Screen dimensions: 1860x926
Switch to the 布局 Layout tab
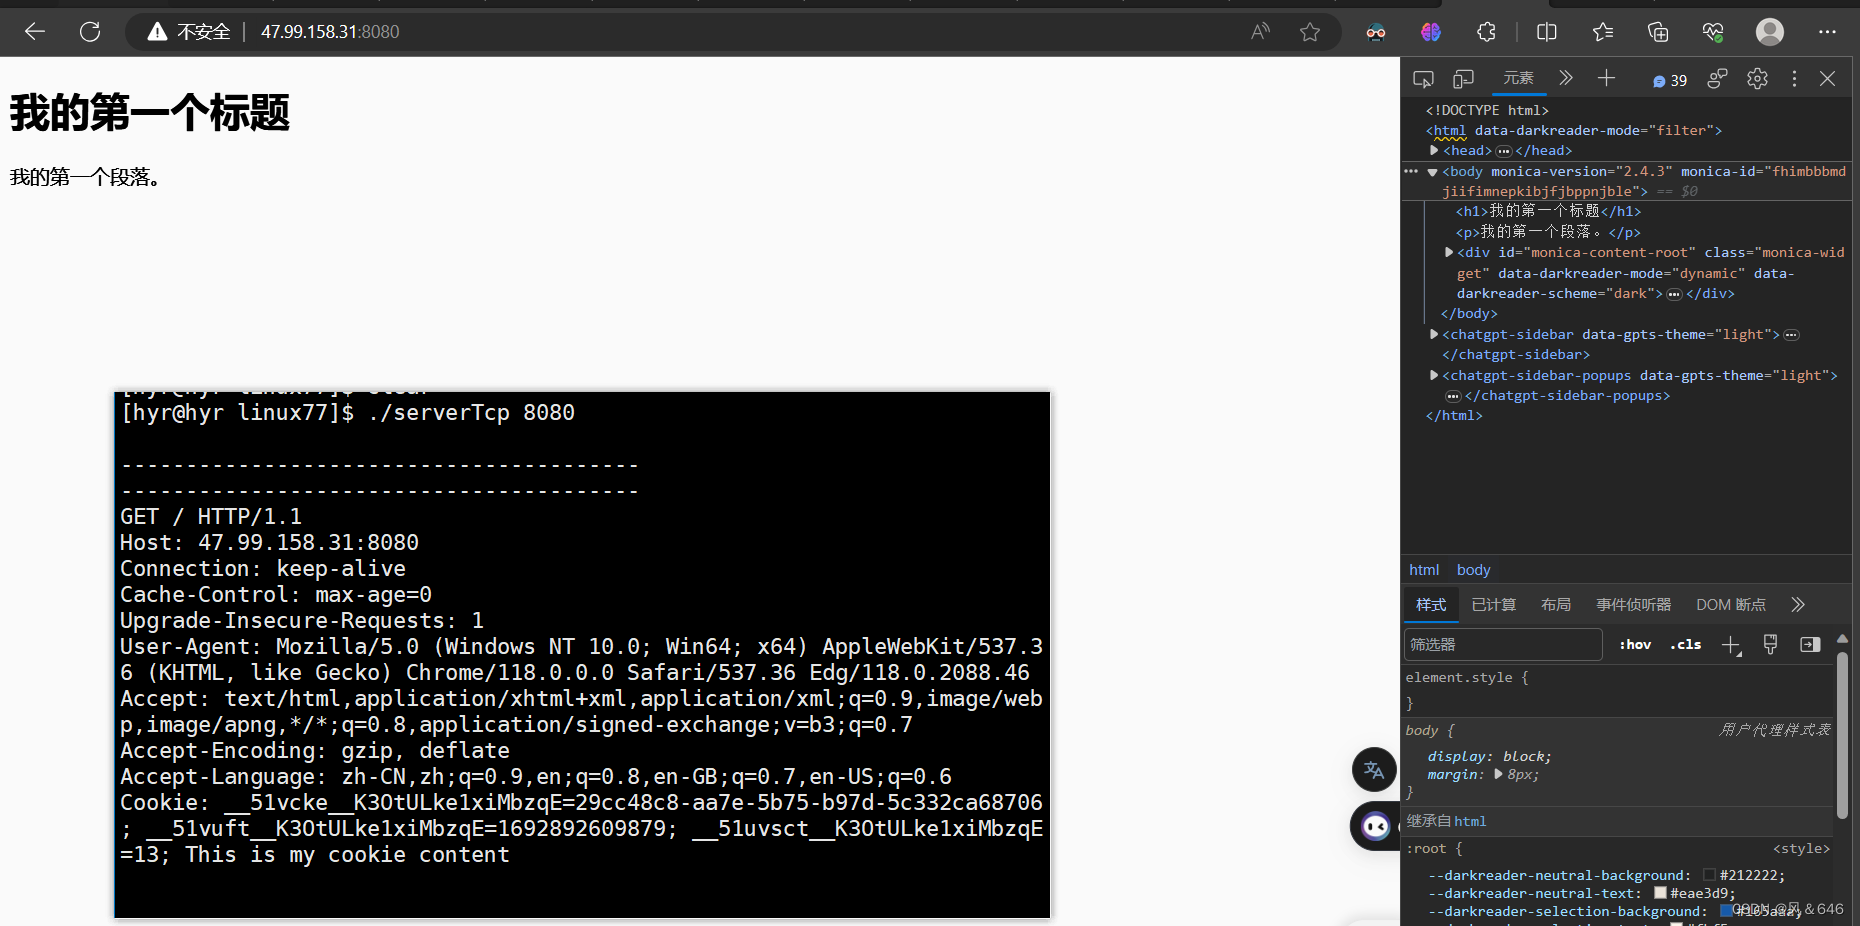click(x=1556, y=605)
